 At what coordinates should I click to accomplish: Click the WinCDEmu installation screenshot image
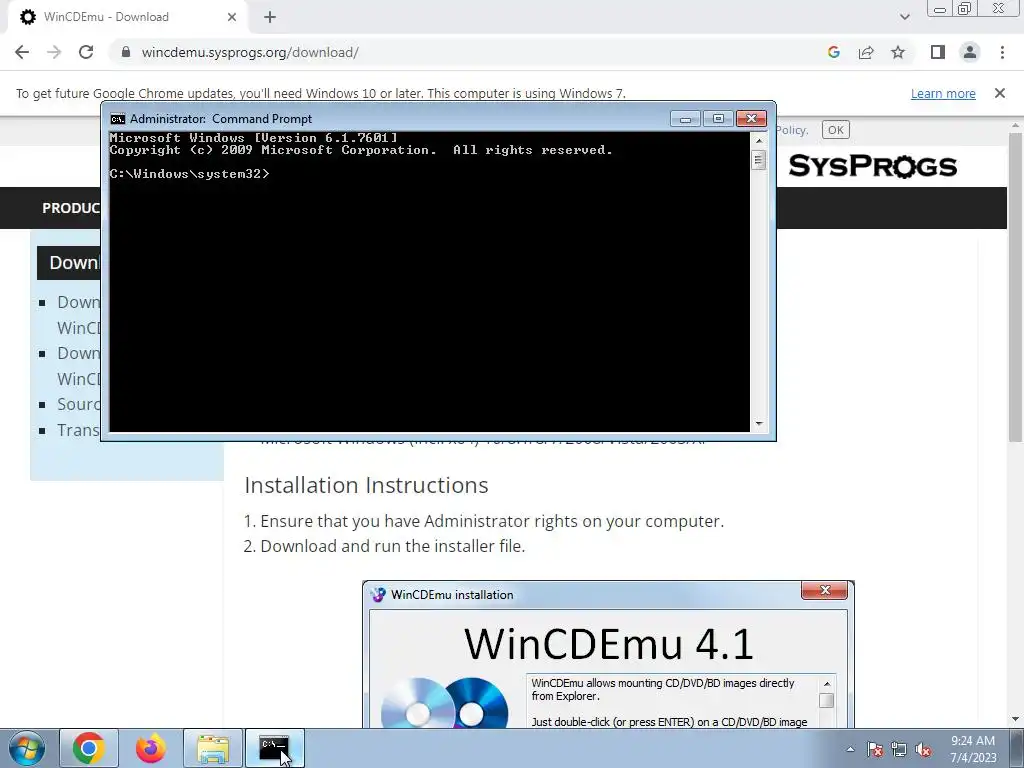pyautogui.click(x=608, y=654)
